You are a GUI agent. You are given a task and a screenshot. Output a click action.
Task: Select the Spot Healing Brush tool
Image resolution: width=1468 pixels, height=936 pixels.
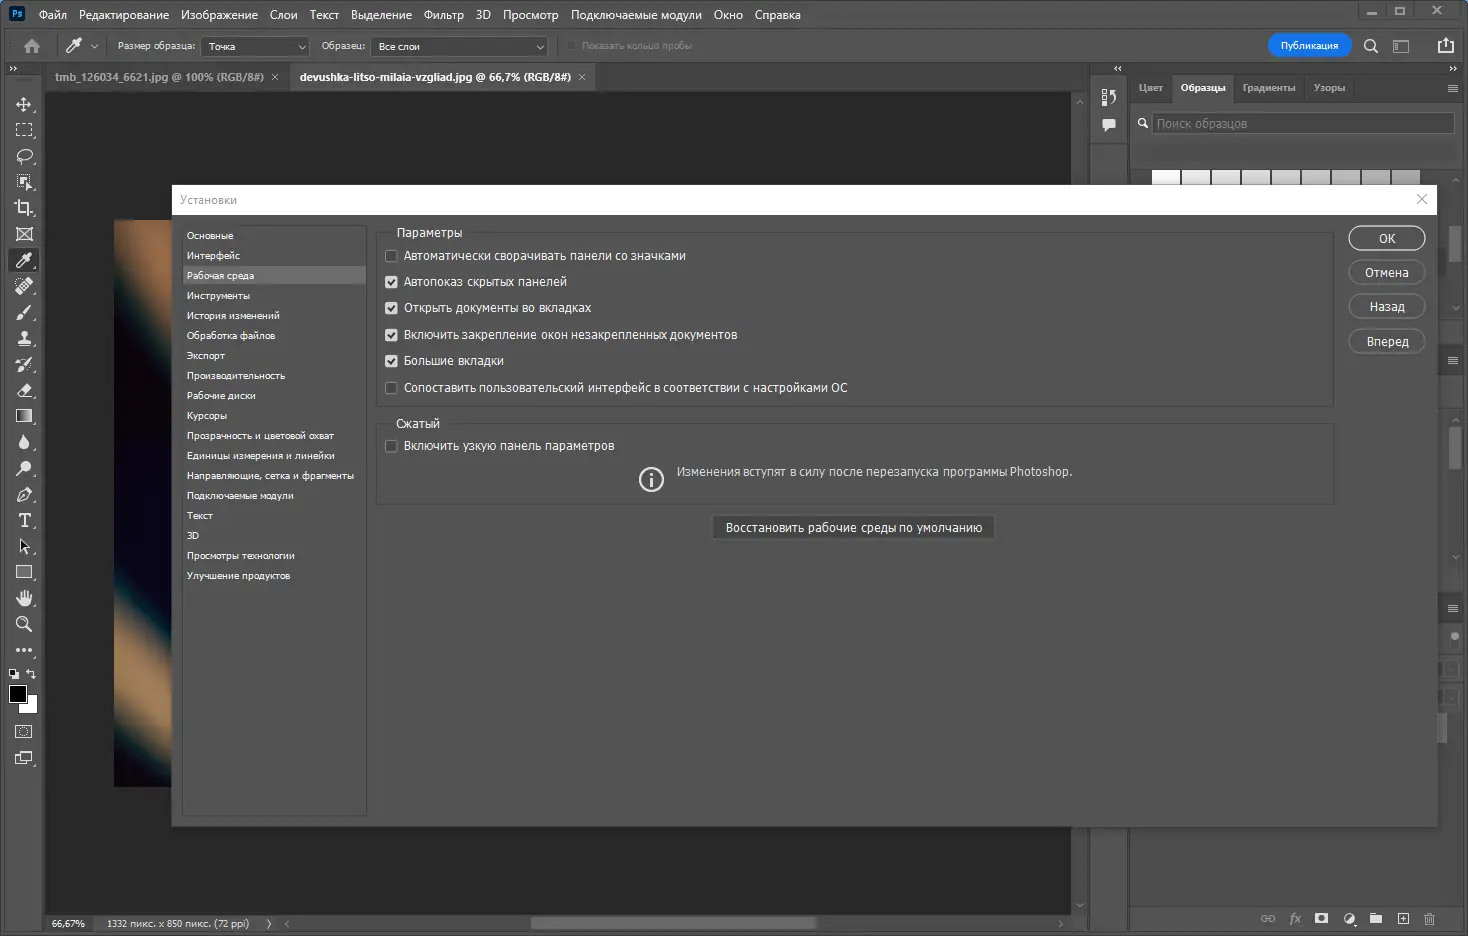24,286
